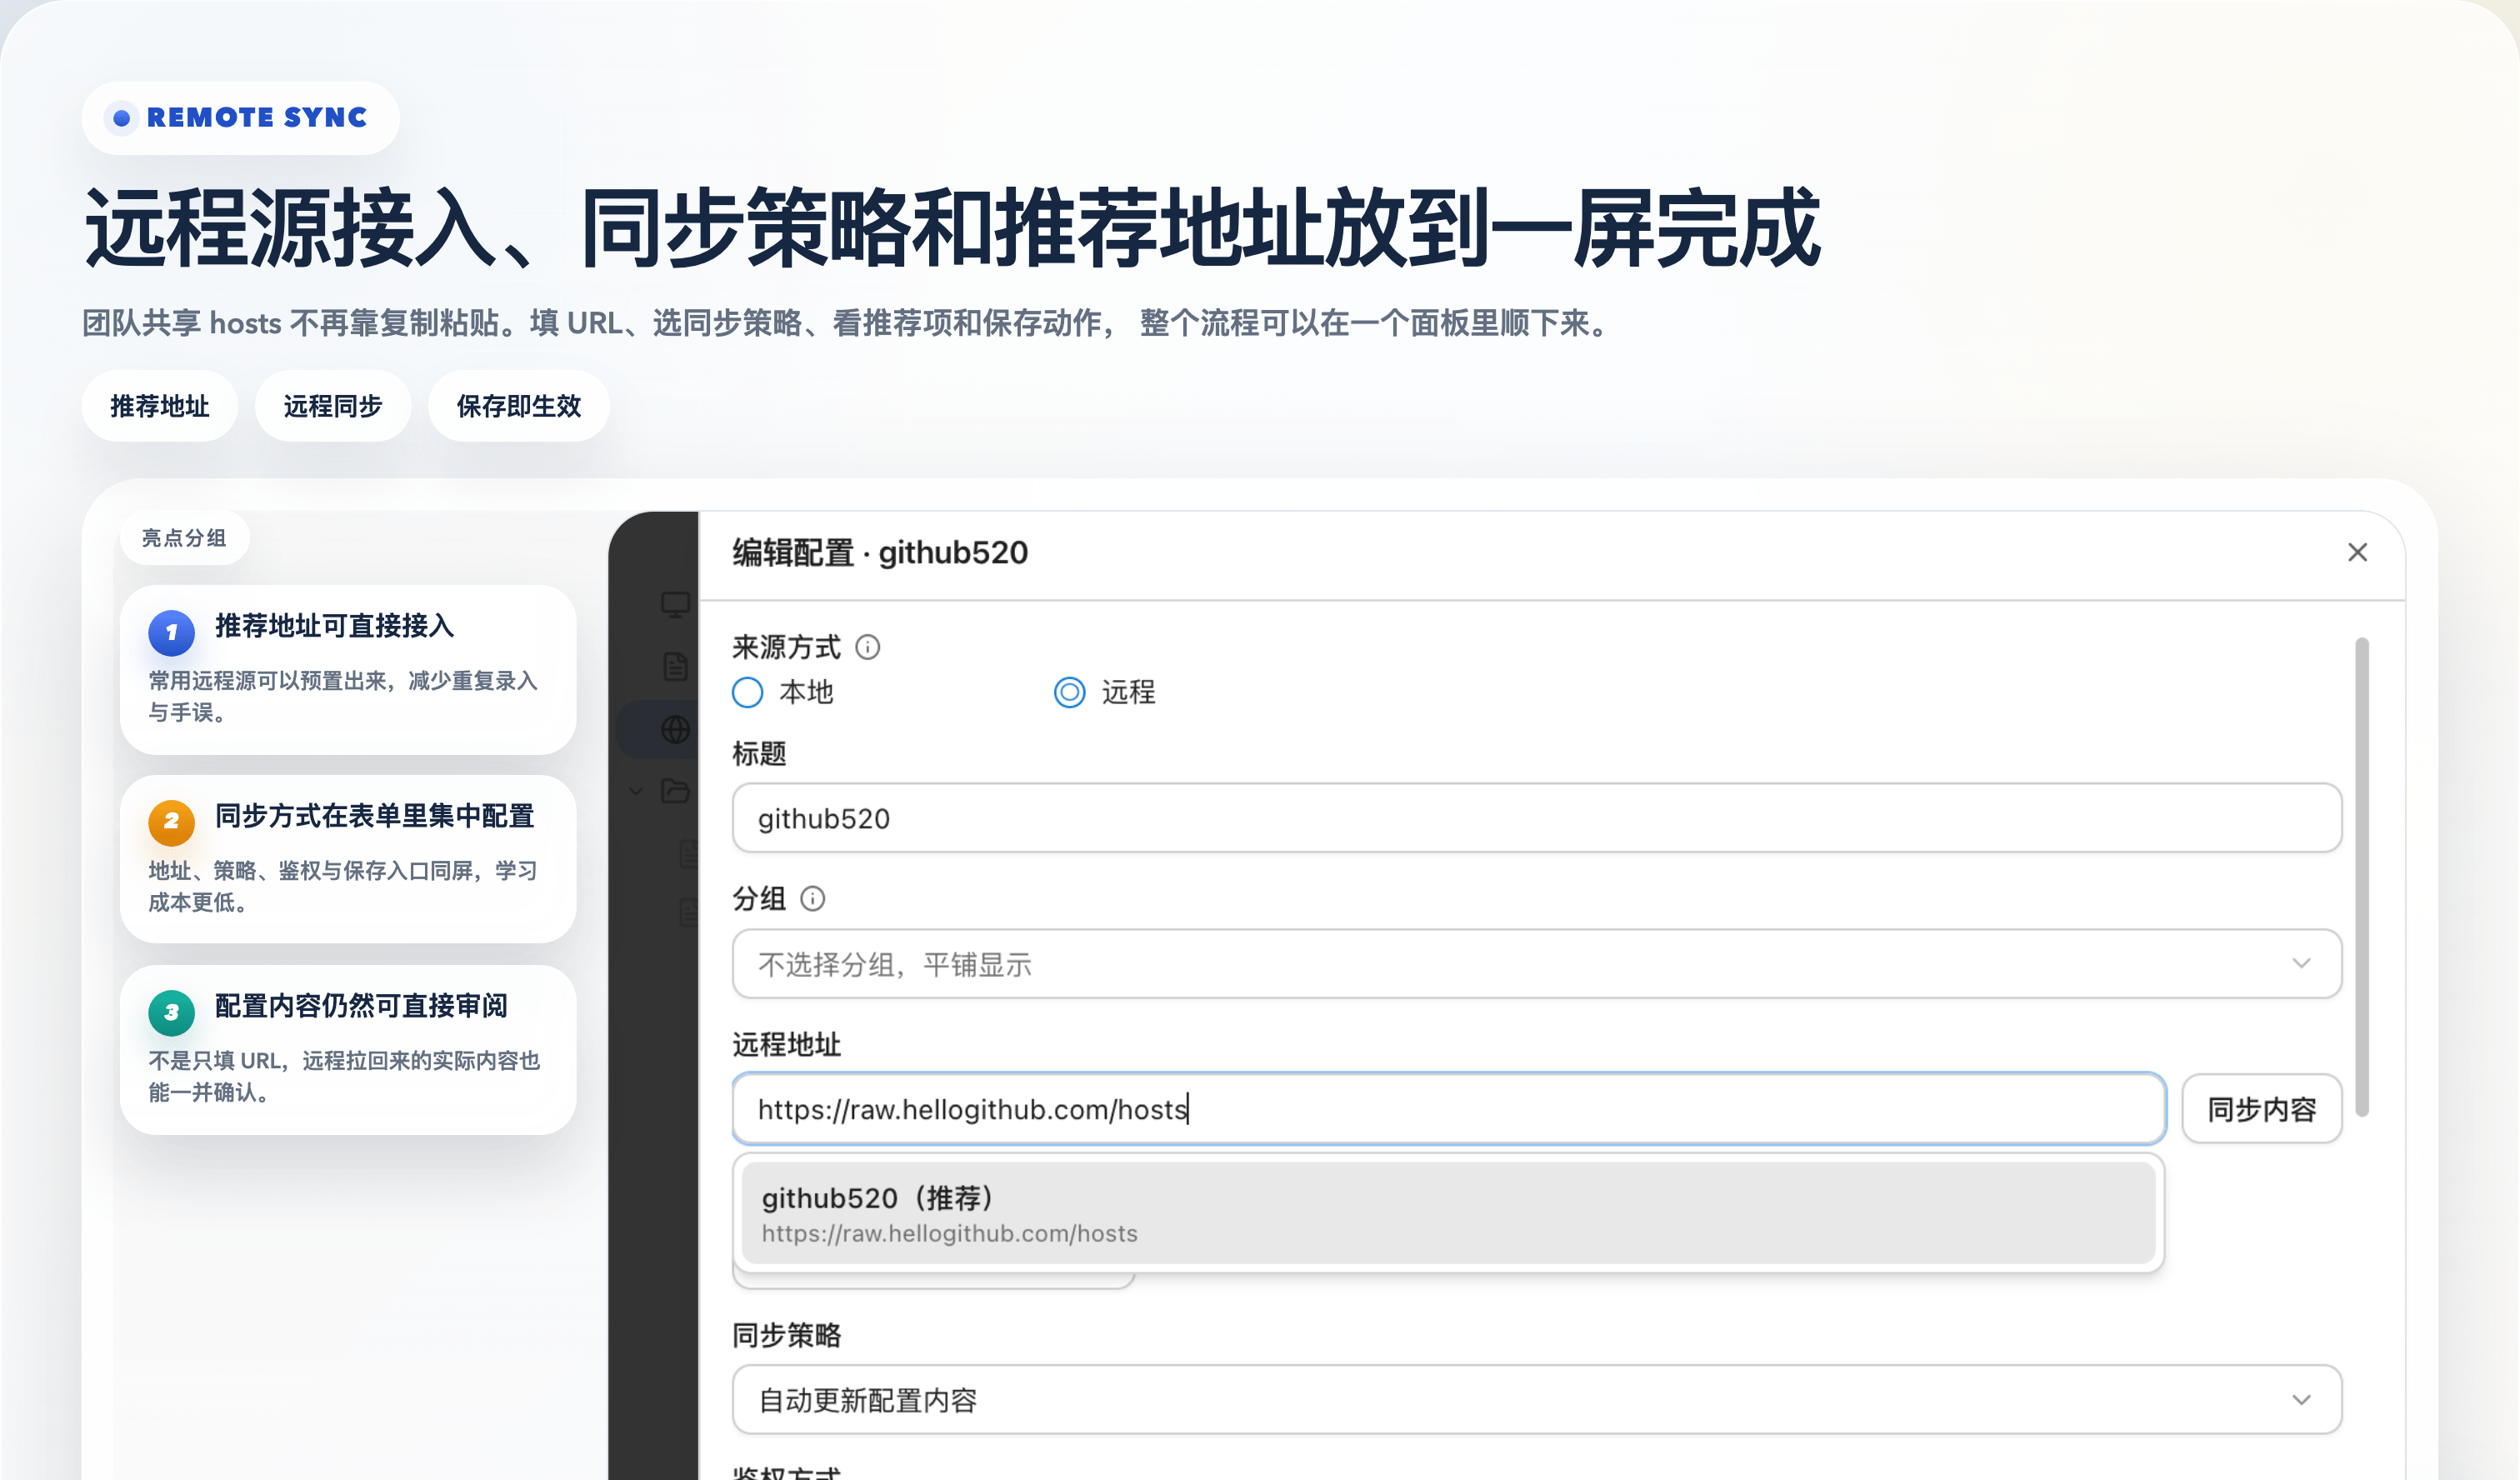Click info icon beside 来源方式 label
This screenshot has width=2520, height=1480.
pyautogui.click(x=867, y=647)
